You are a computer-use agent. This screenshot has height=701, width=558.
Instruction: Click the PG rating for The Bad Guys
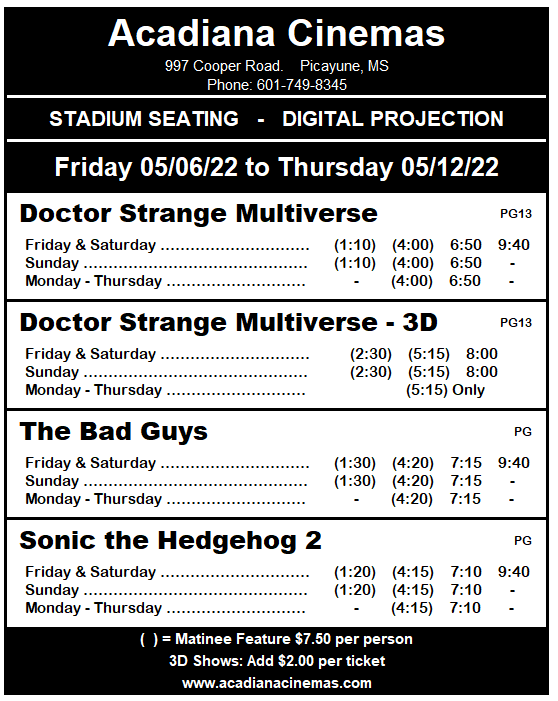tap(523, 432)
